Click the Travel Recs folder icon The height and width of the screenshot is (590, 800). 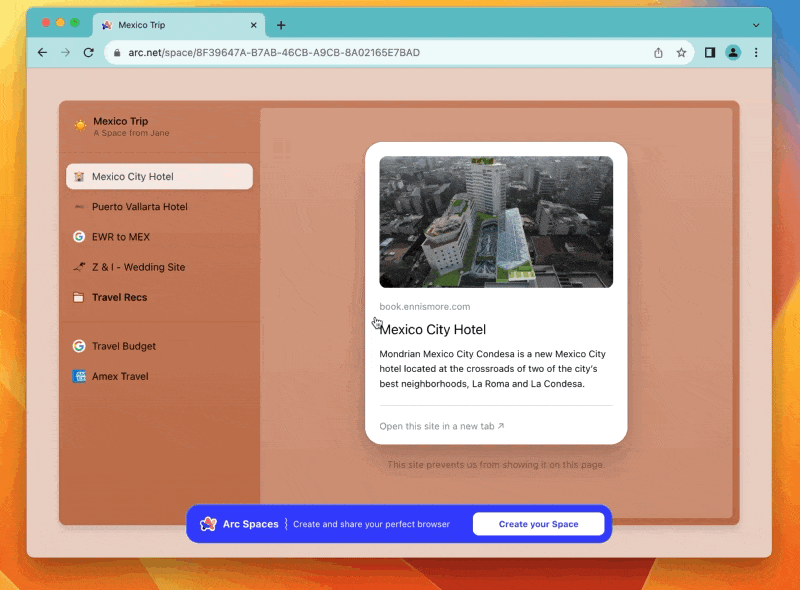point(79,297)
